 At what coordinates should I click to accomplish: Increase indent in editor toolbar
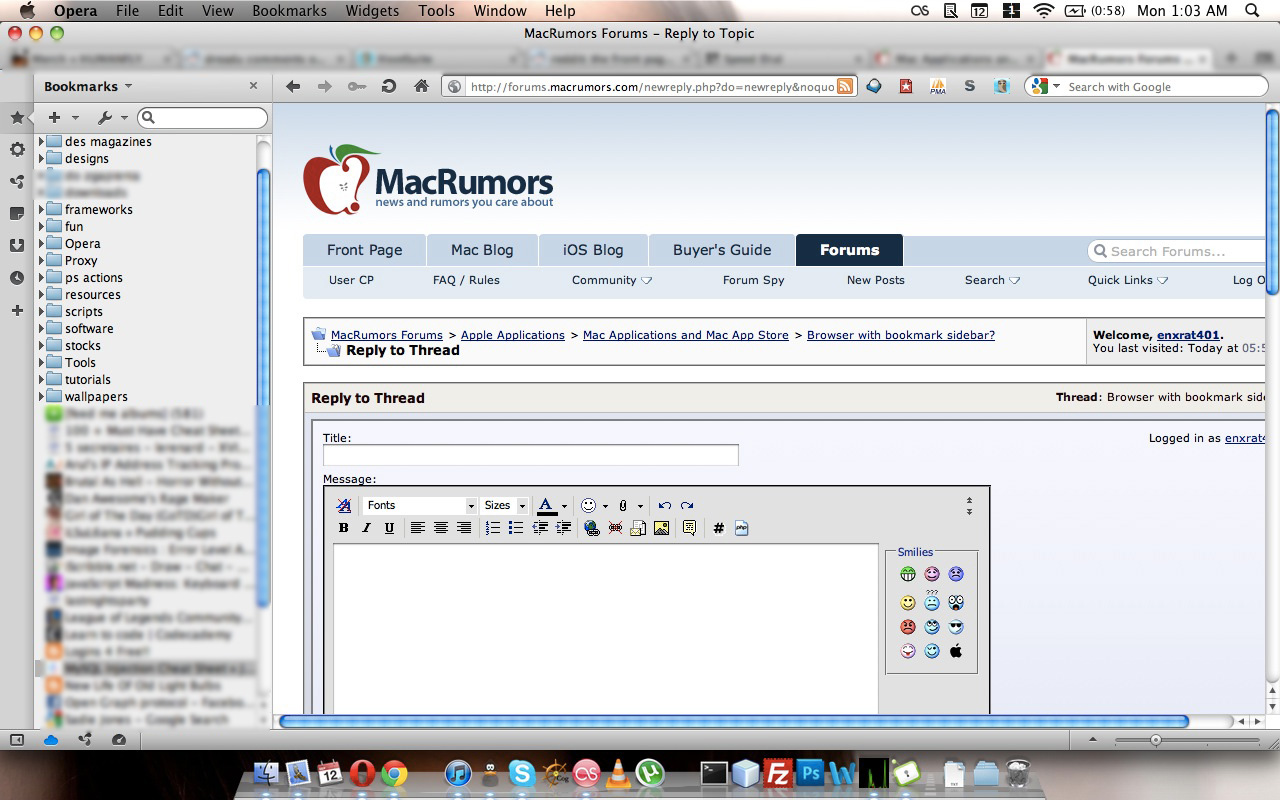click(564, 528)
